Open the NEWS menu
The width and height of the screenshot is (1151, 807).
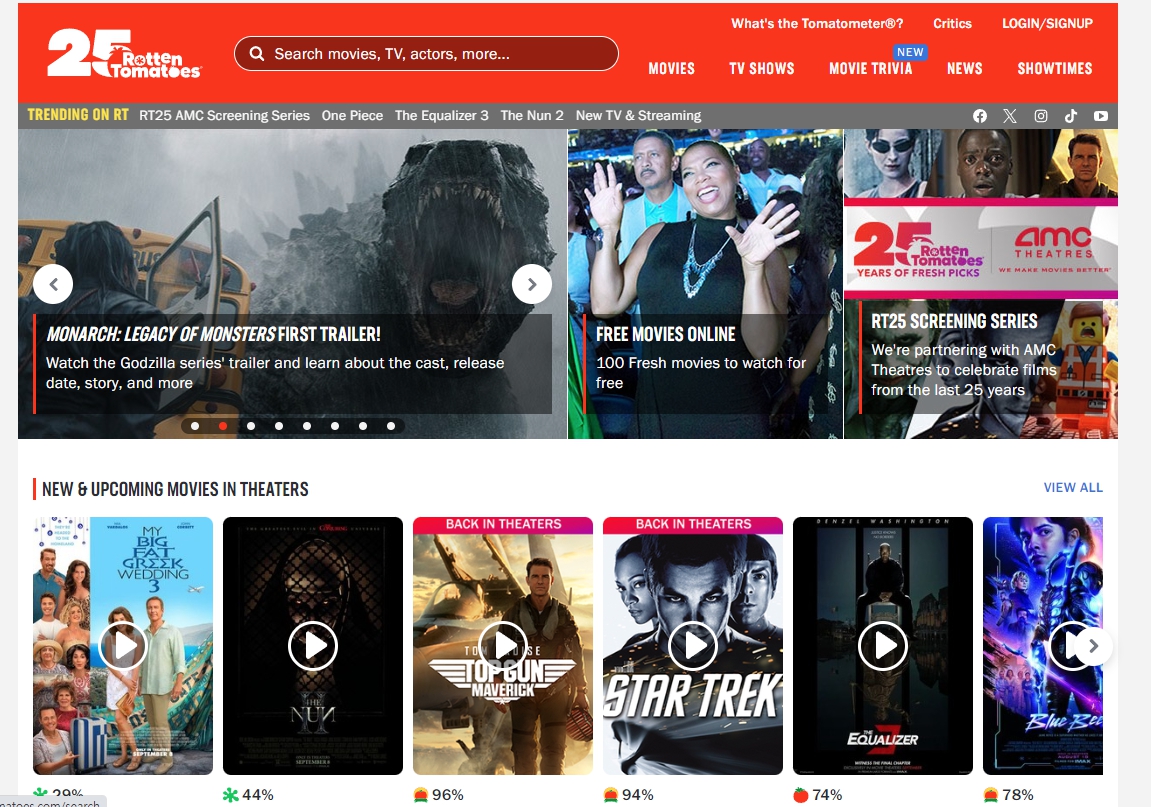[x=965, y=68]
